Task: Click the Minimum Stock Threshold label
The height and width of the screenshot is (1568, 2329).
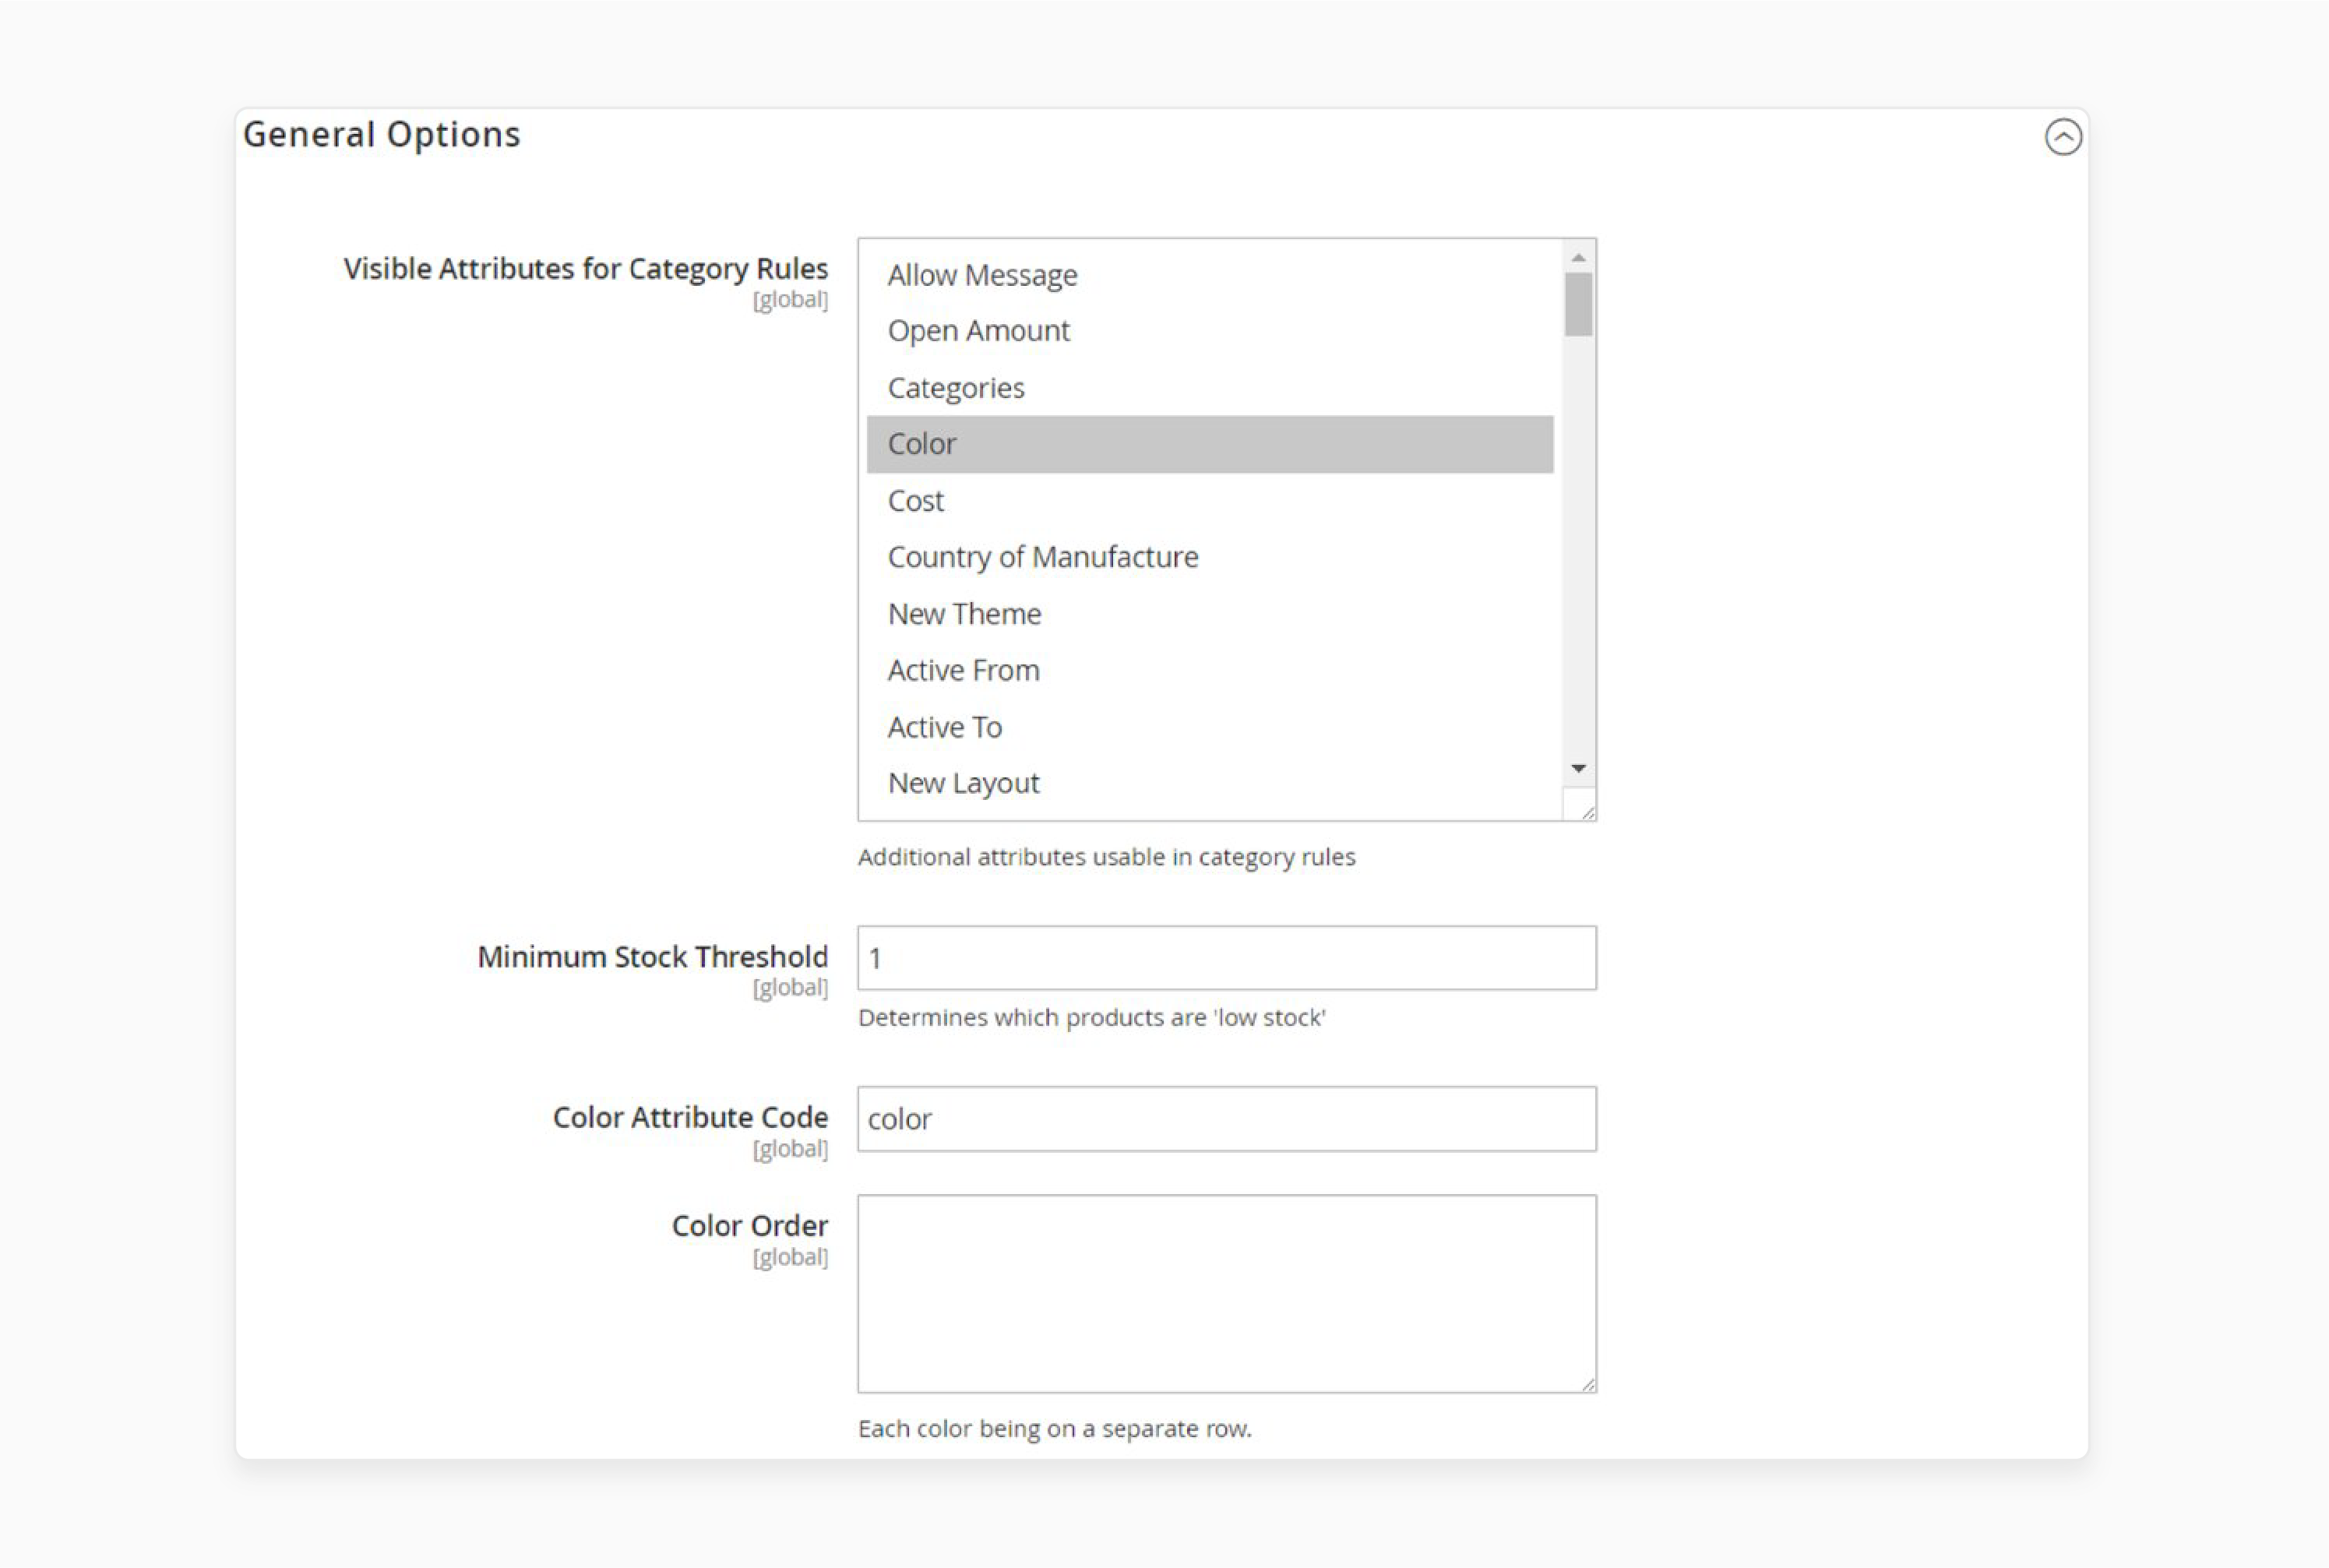Action: [x=652, y=957]
